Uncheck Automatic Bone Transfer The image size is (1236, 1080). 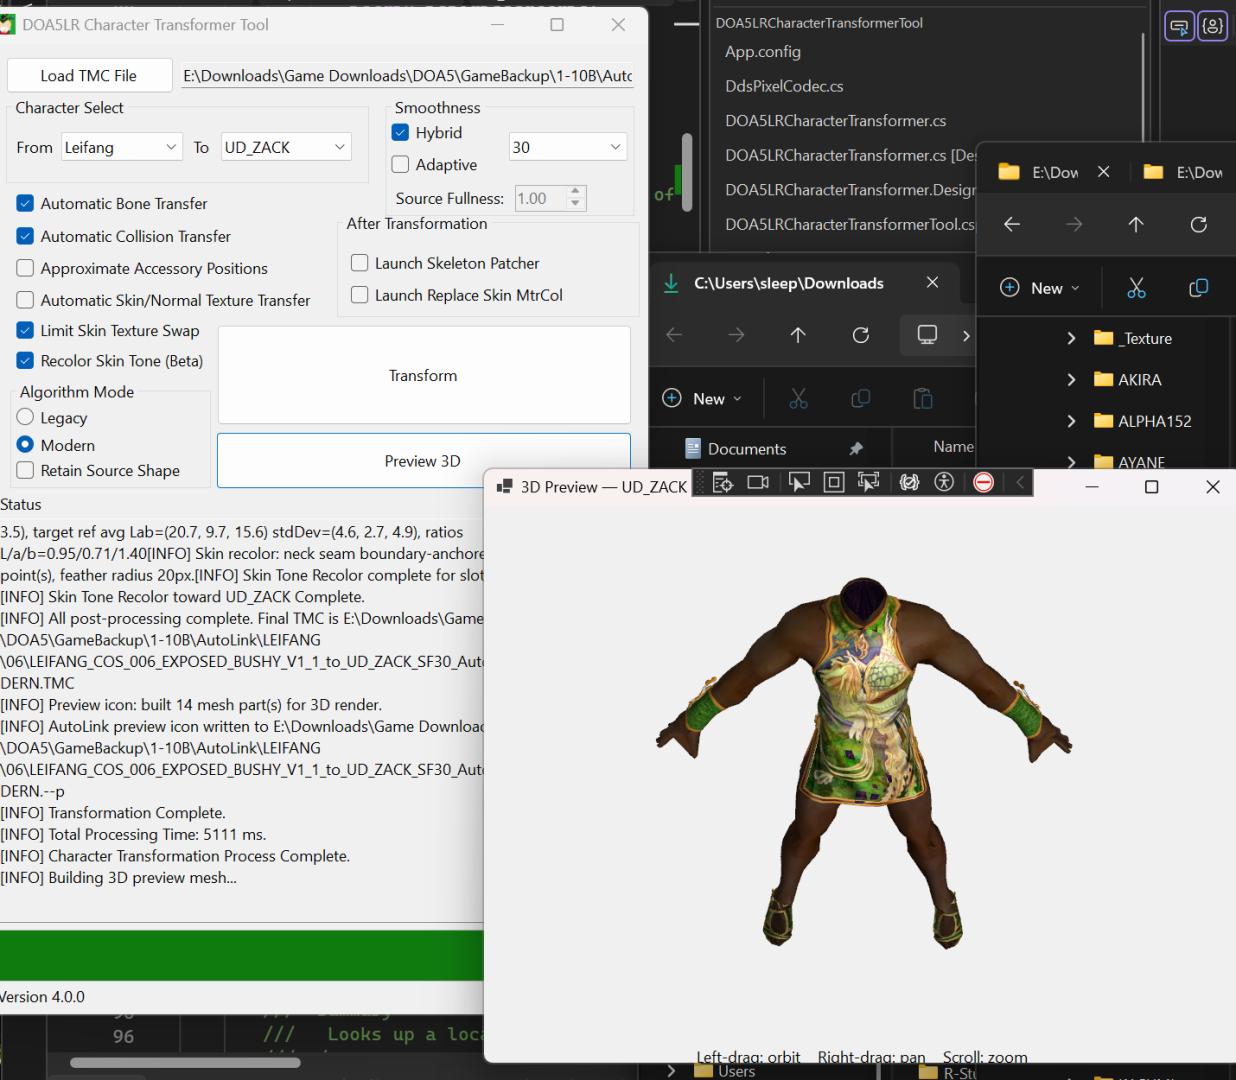(x=26, y=203)
